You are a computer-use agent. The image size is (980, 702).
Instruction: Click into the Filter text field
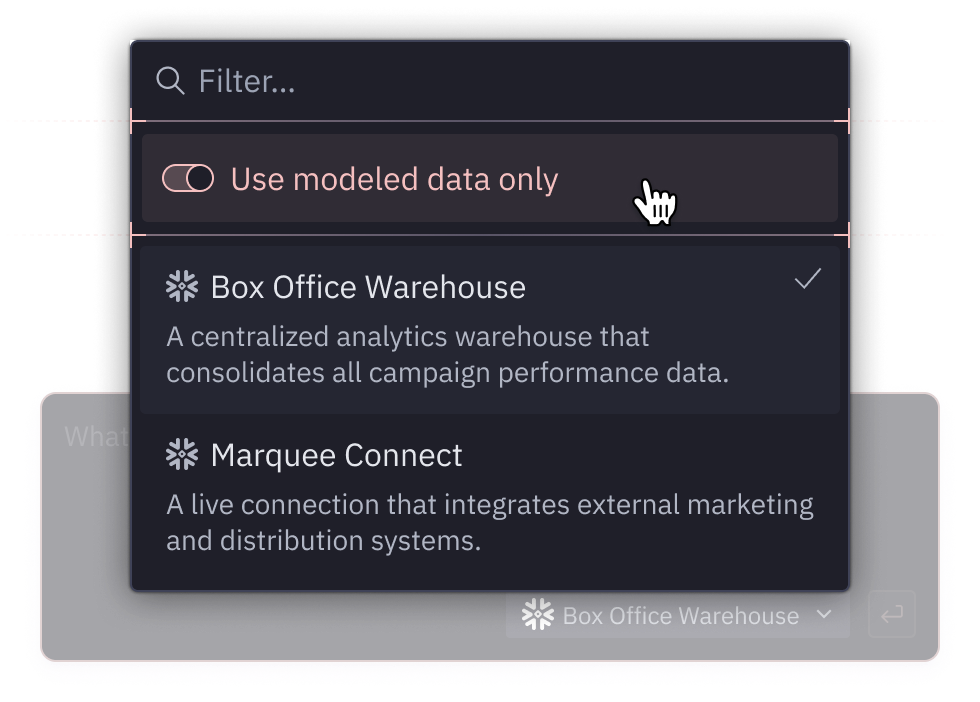489,81
